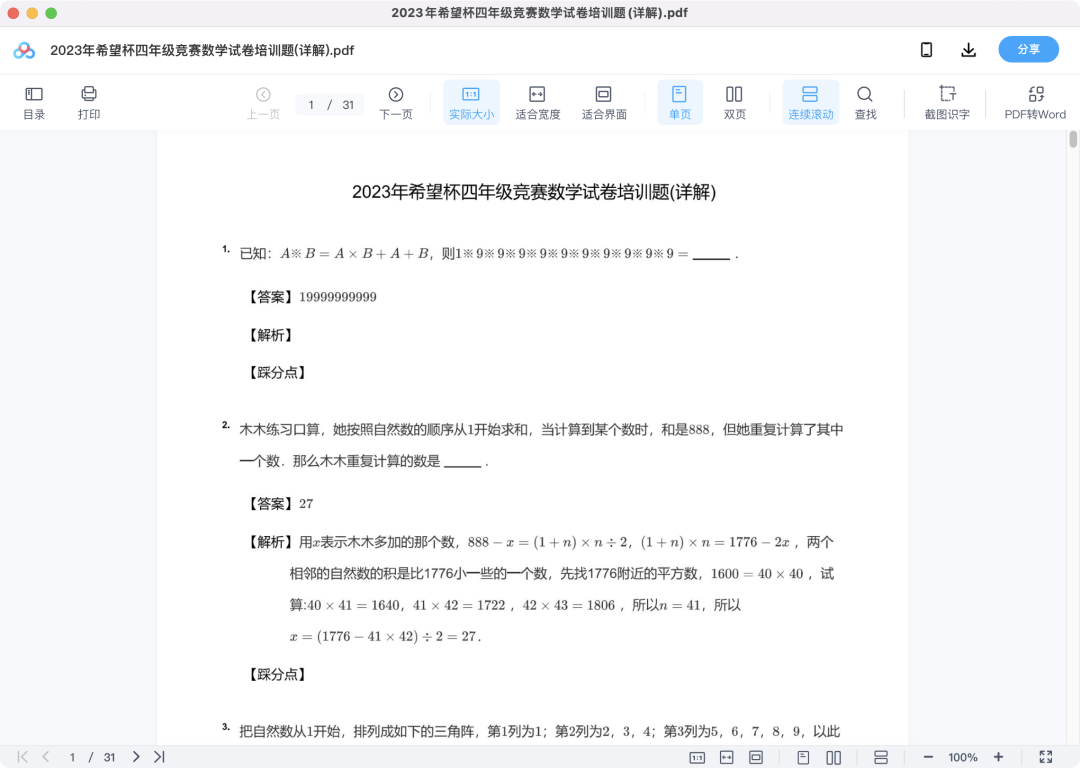Click the total pages 31 in toolbar

click(348, 105)
